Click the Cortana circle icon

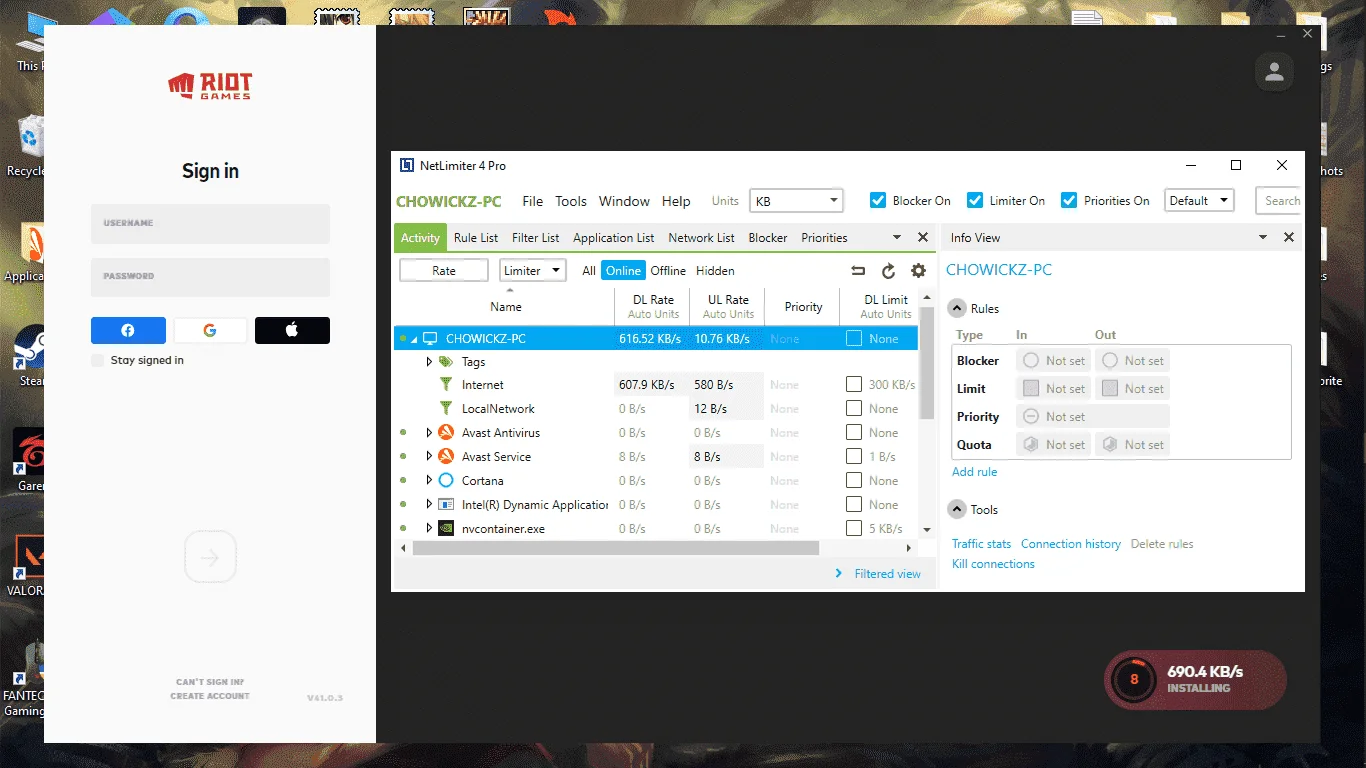coord(446,481)
